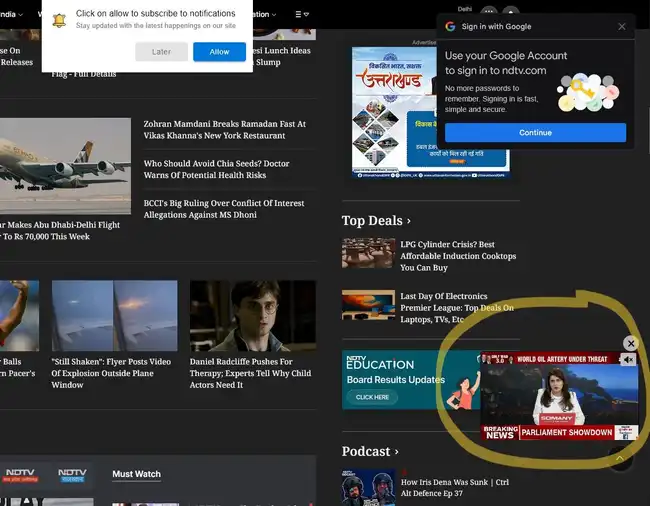650x506 pixels.
Task: Unmute the floating live video player
Action: pyautogui.click(x=628, y=360)
